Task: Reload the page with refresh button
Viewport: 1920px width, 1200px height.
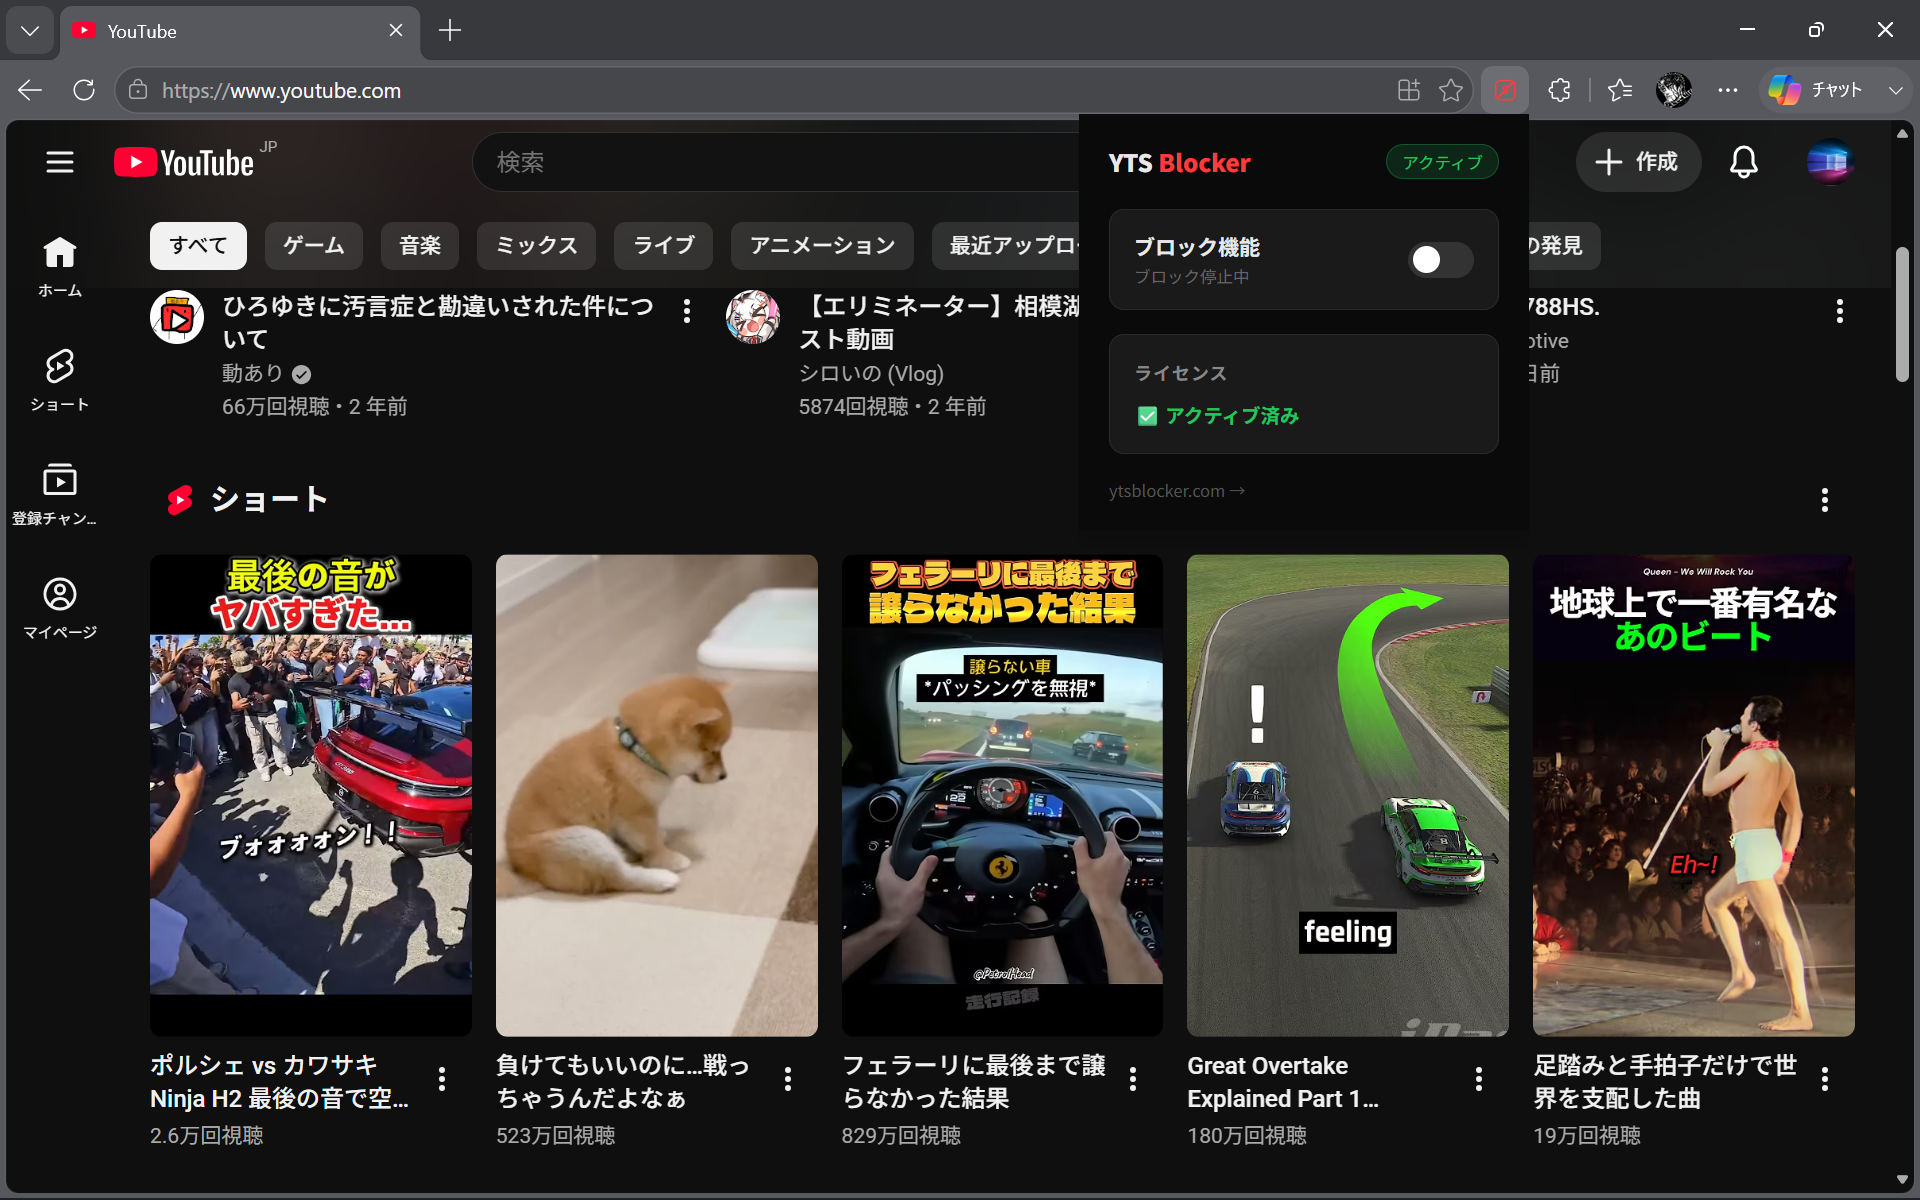Action: coord(84,90)
